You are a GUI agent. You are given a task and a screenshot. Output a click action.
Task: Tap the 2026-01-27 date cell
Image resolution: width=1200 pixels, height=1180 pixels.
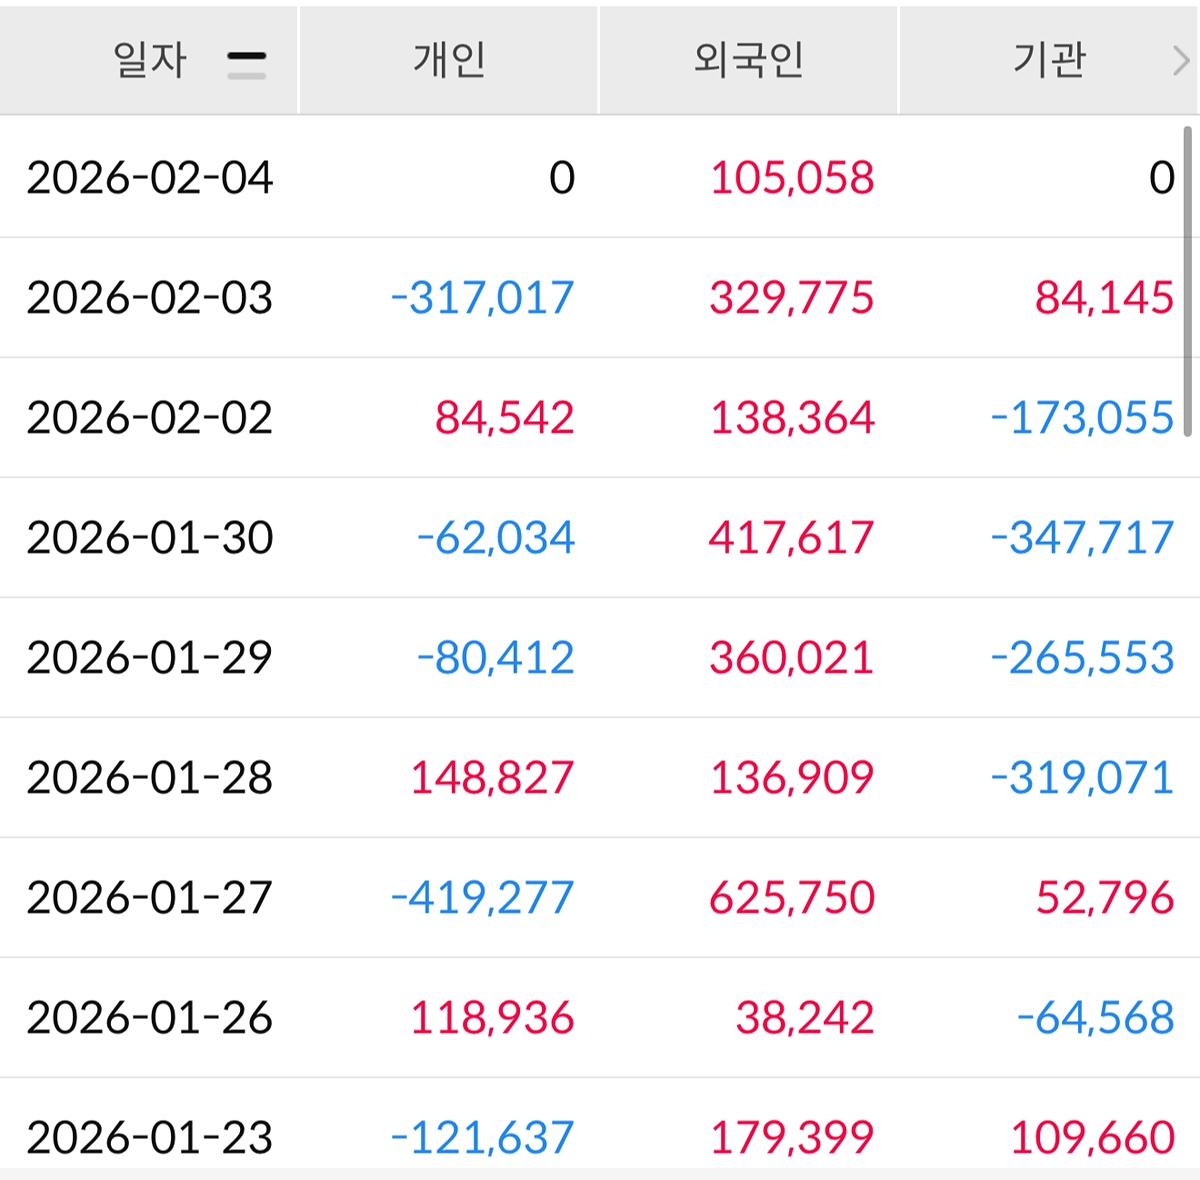point(150,898)
